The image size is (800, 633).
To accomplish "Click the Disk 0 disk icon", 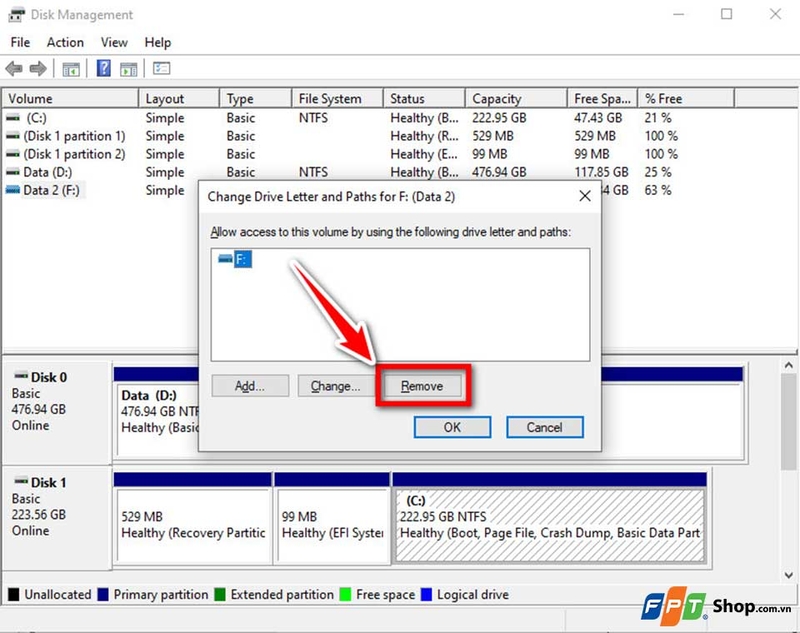I will pyautogui.click(x=21, y=376).
